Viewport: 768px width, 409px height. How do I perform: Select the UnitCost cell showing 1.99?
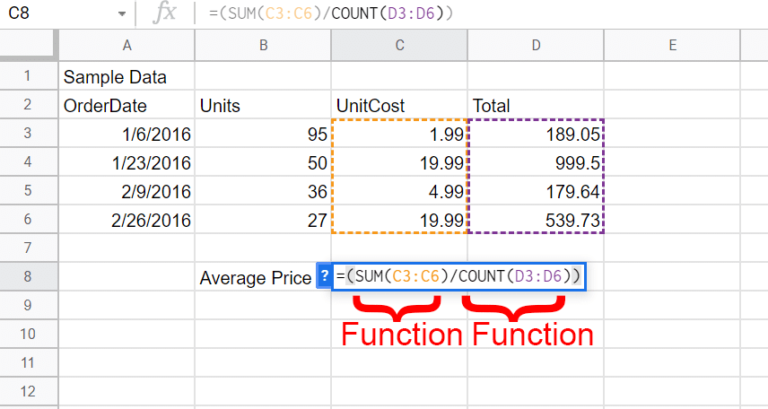[x=400, y=133]
